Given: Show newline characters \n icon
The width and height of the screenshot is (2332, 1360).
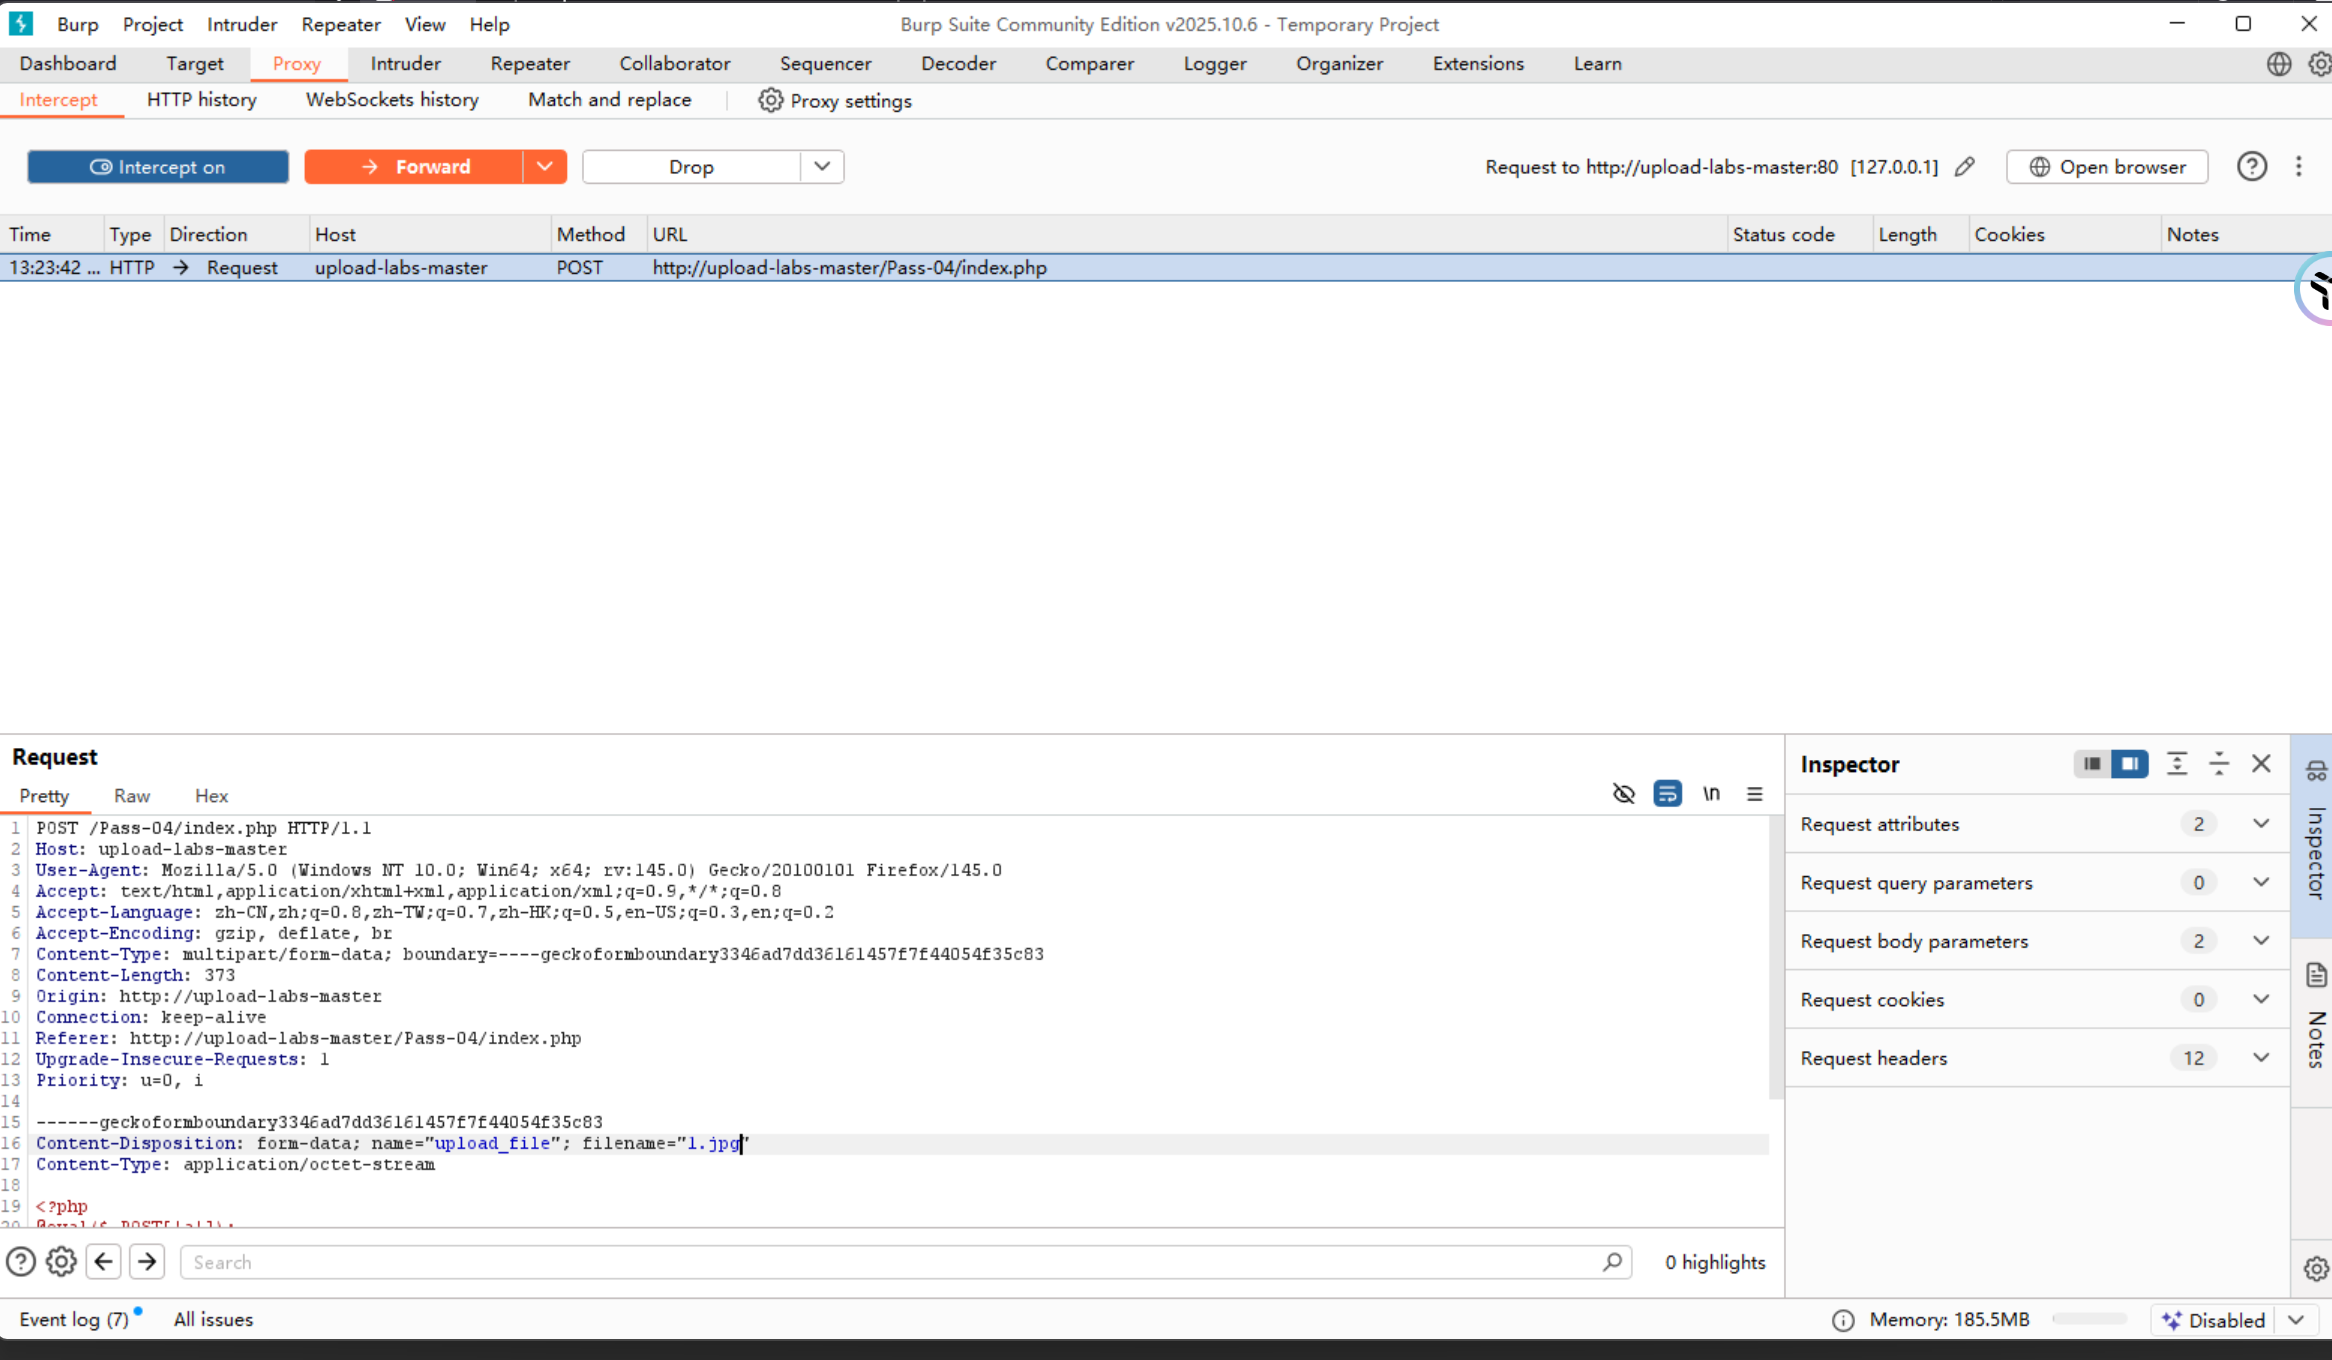Looking at the screenshot, I should click(1711, 794).
